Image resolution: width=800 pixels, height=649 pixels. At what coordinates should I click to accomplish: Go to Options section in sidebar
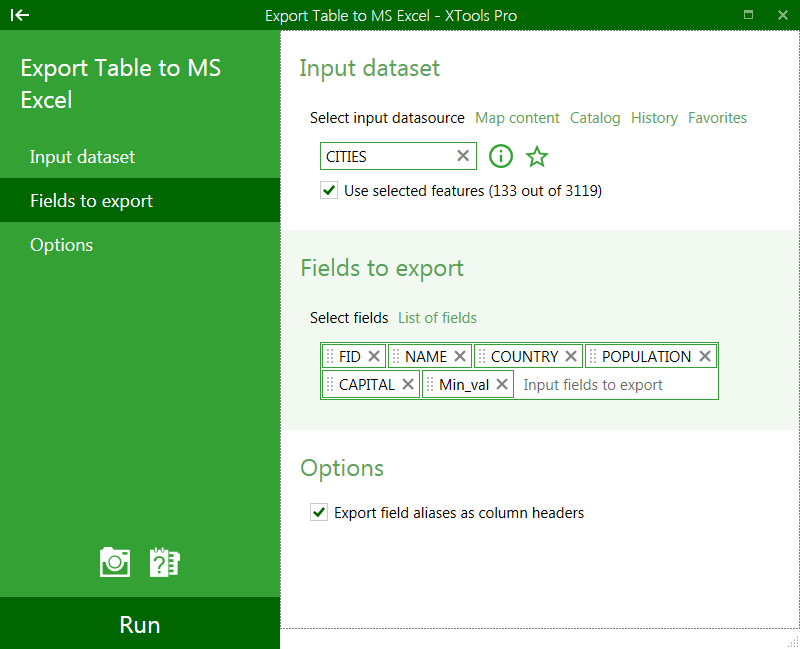pyautogui.click(x=140, y=245)
